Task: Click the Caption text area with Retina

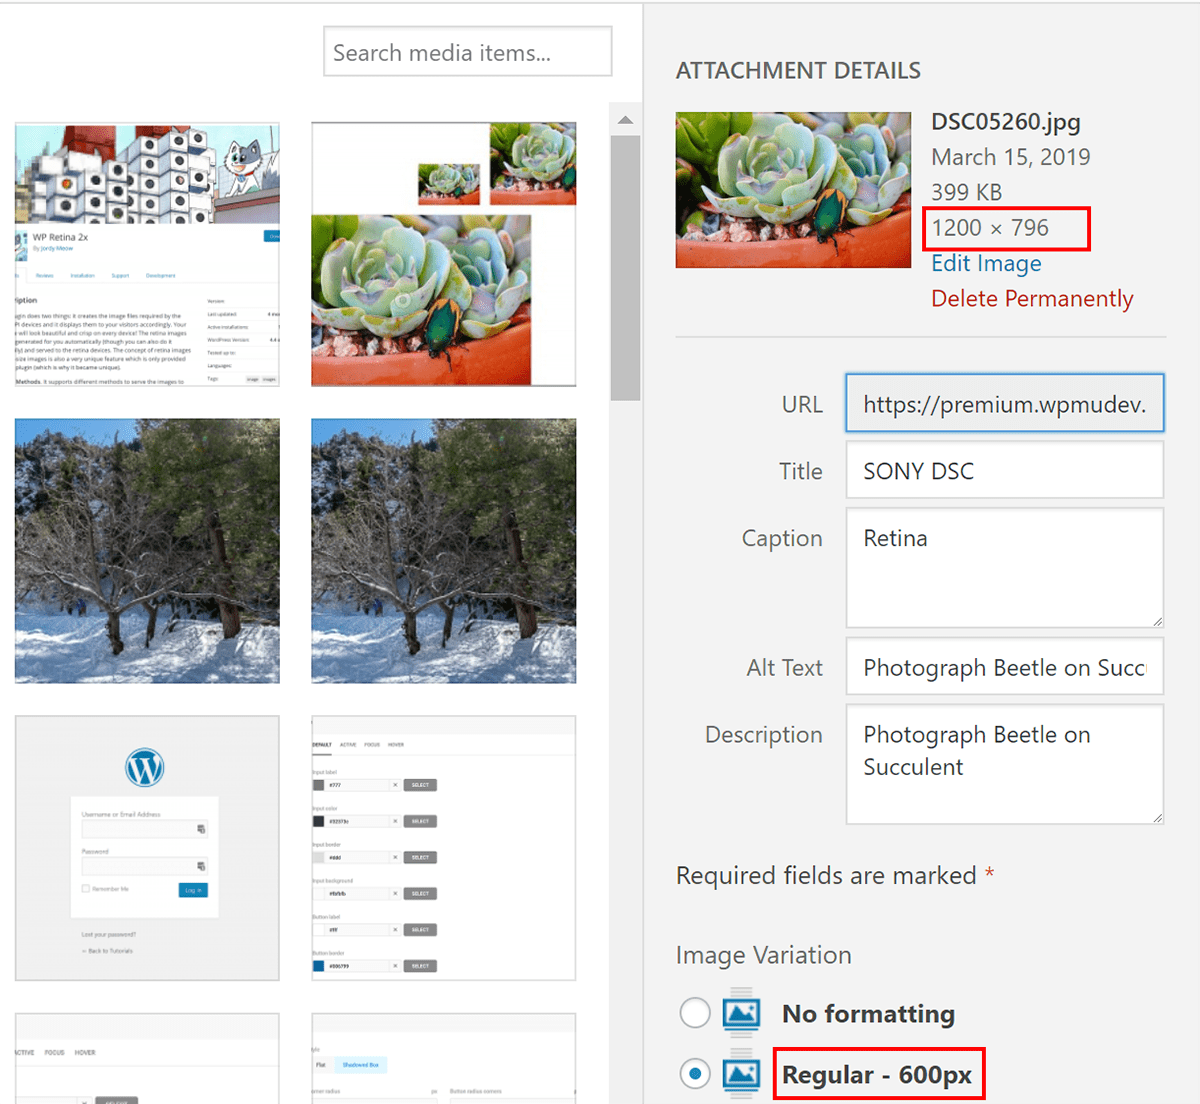Action: coord(1004,567)
